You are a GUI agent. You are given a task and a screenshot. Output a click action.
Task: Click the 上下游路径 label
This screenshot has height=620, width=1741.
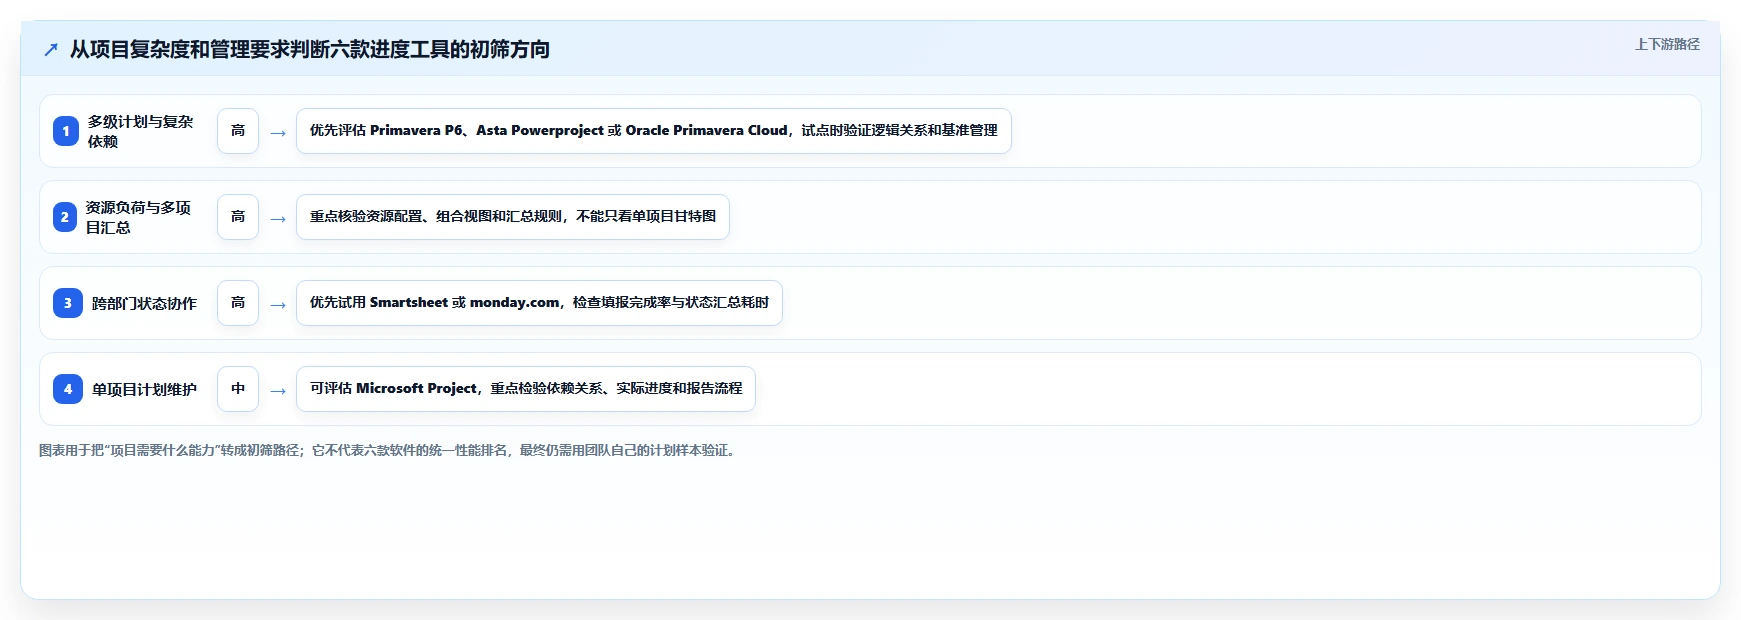(x=1667, y=44)
